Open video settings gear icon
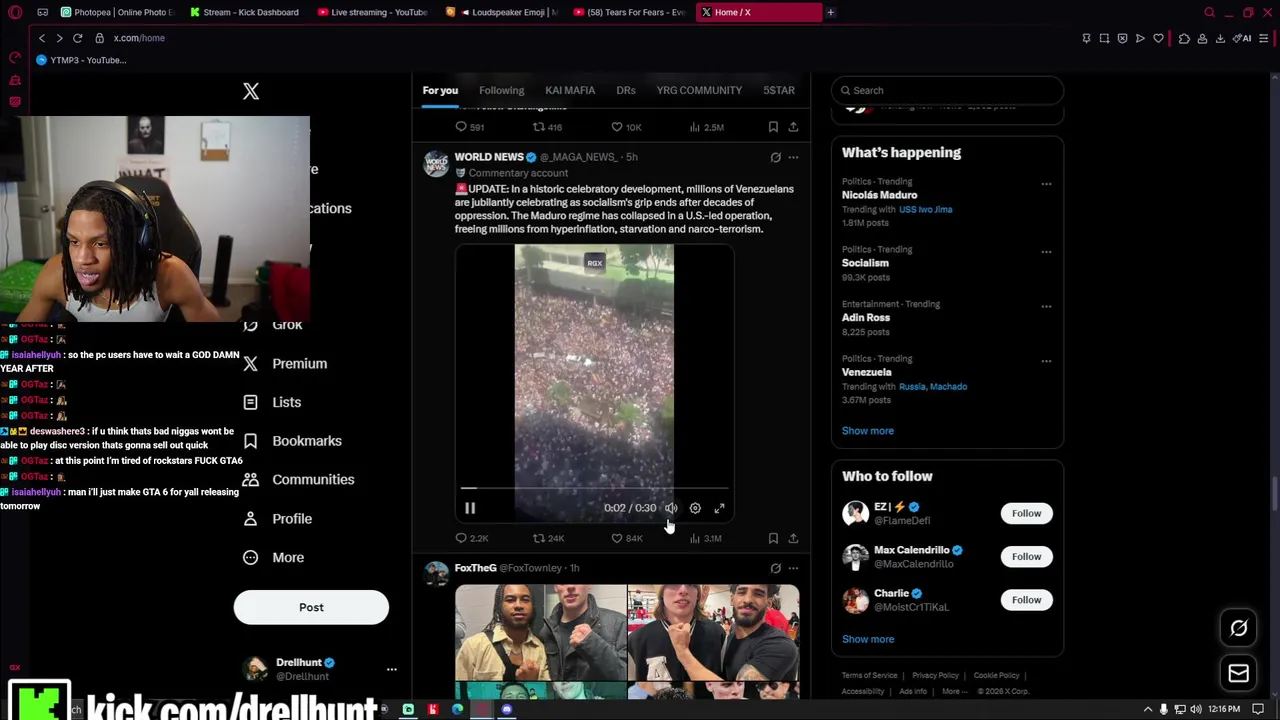 pos(695,508)
